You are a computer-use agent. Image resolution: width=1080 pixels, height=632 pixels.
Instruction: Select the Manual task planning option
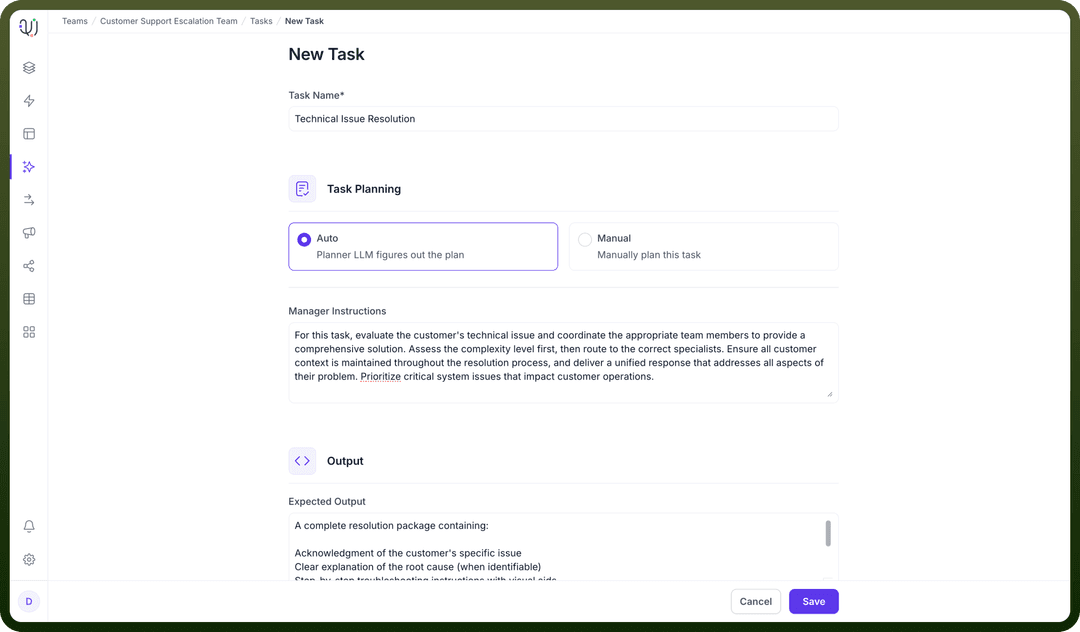(x=704, y=246)
